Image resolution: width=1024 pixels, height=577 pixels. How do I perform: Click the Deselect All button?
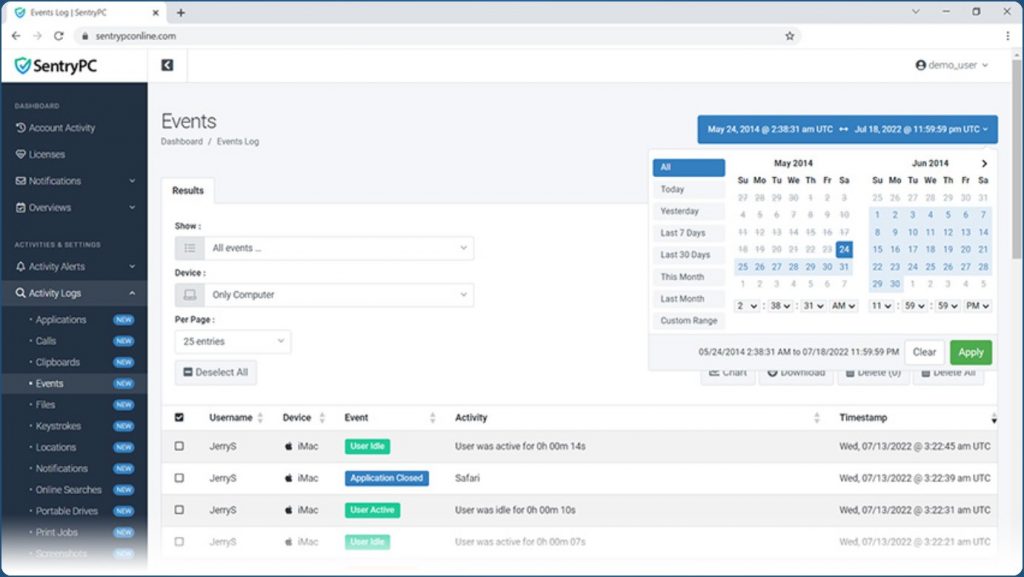click(x=216, y=372)
